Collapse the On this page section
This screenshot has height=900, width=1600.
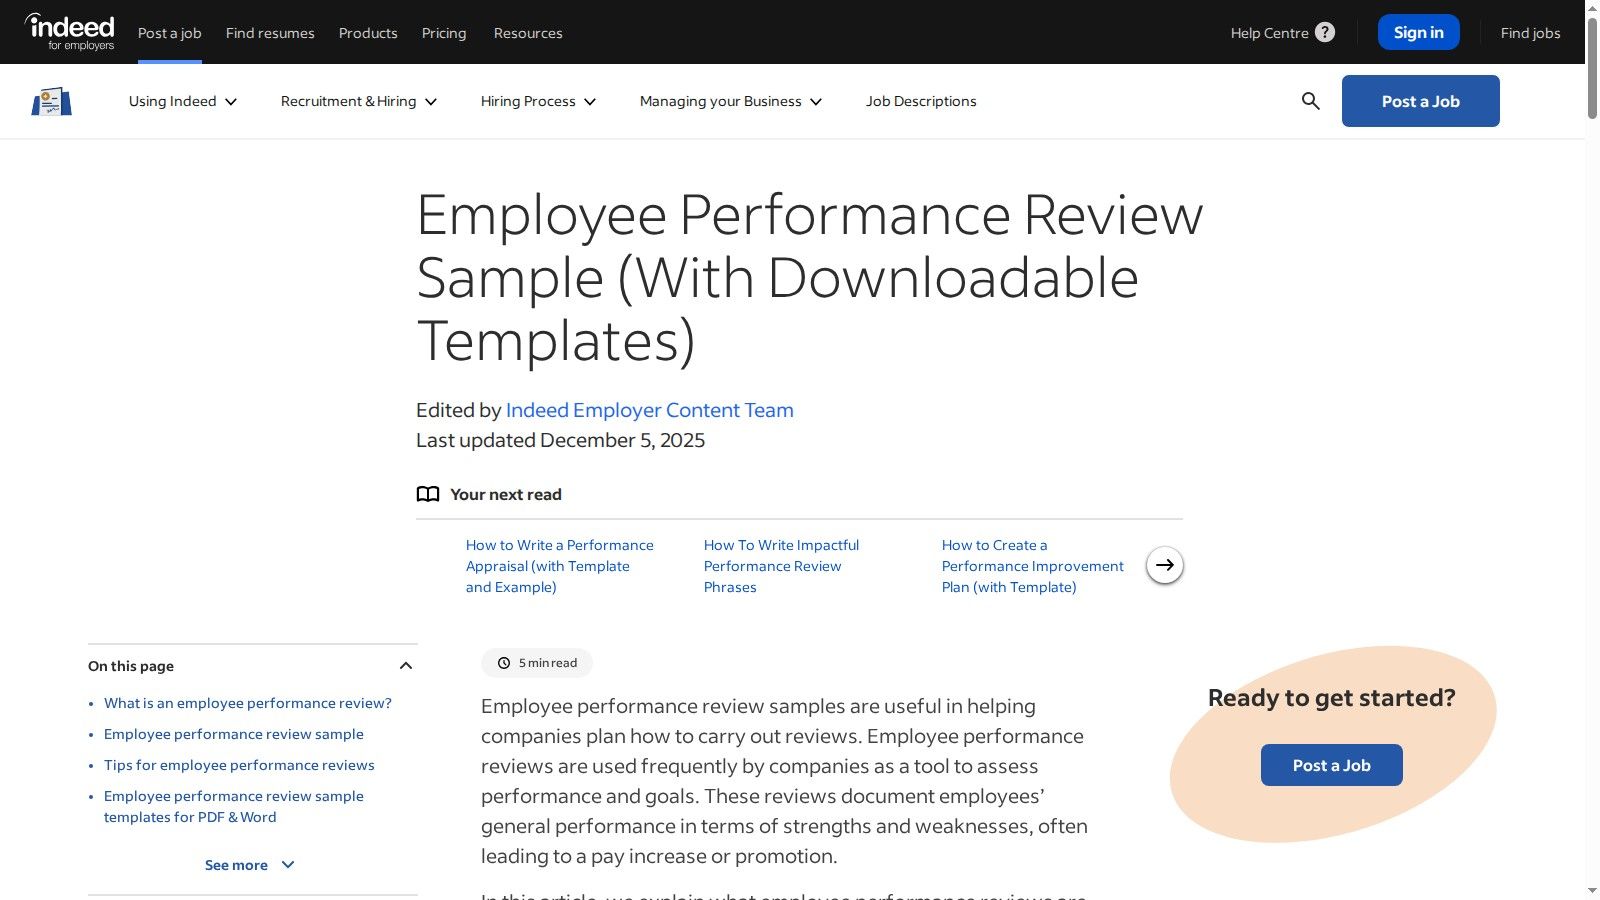406,665
